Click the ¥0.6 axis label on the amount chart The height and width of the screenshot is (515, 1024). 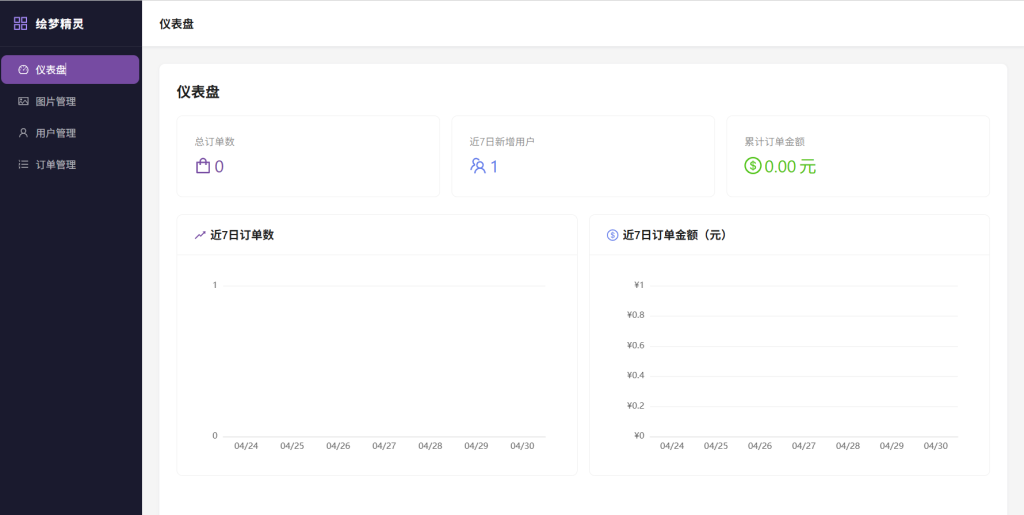[634, 346]
